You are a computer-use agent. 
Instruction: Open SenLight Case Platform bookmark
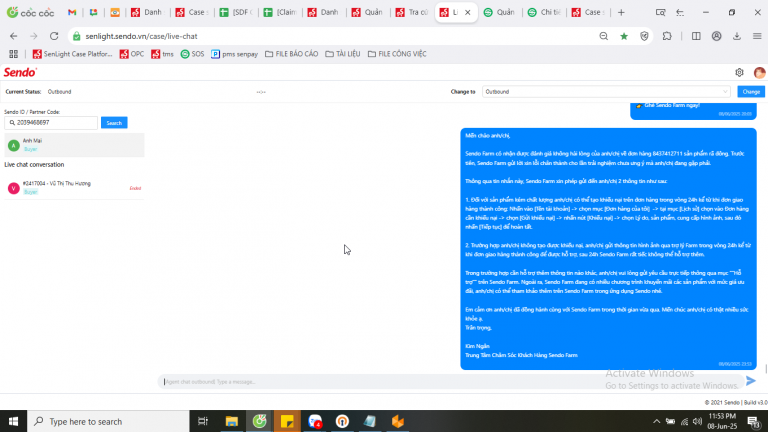[x=72, y=54]
